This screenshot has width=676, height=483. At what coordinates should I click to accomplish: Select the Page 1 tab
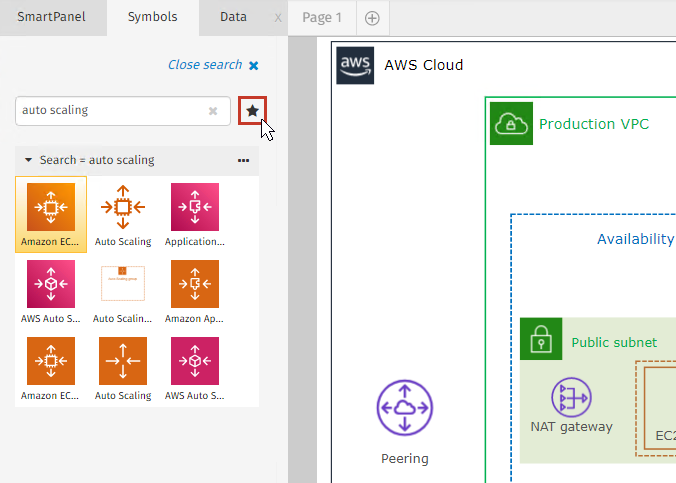coord(321,17)
